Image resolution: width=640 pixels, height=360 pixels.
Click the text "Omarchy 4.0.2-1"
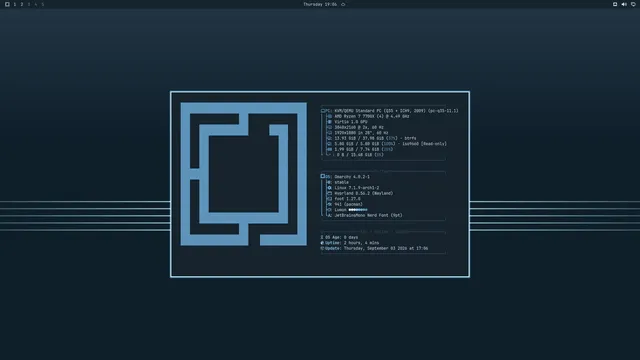(x=352, y=177)
